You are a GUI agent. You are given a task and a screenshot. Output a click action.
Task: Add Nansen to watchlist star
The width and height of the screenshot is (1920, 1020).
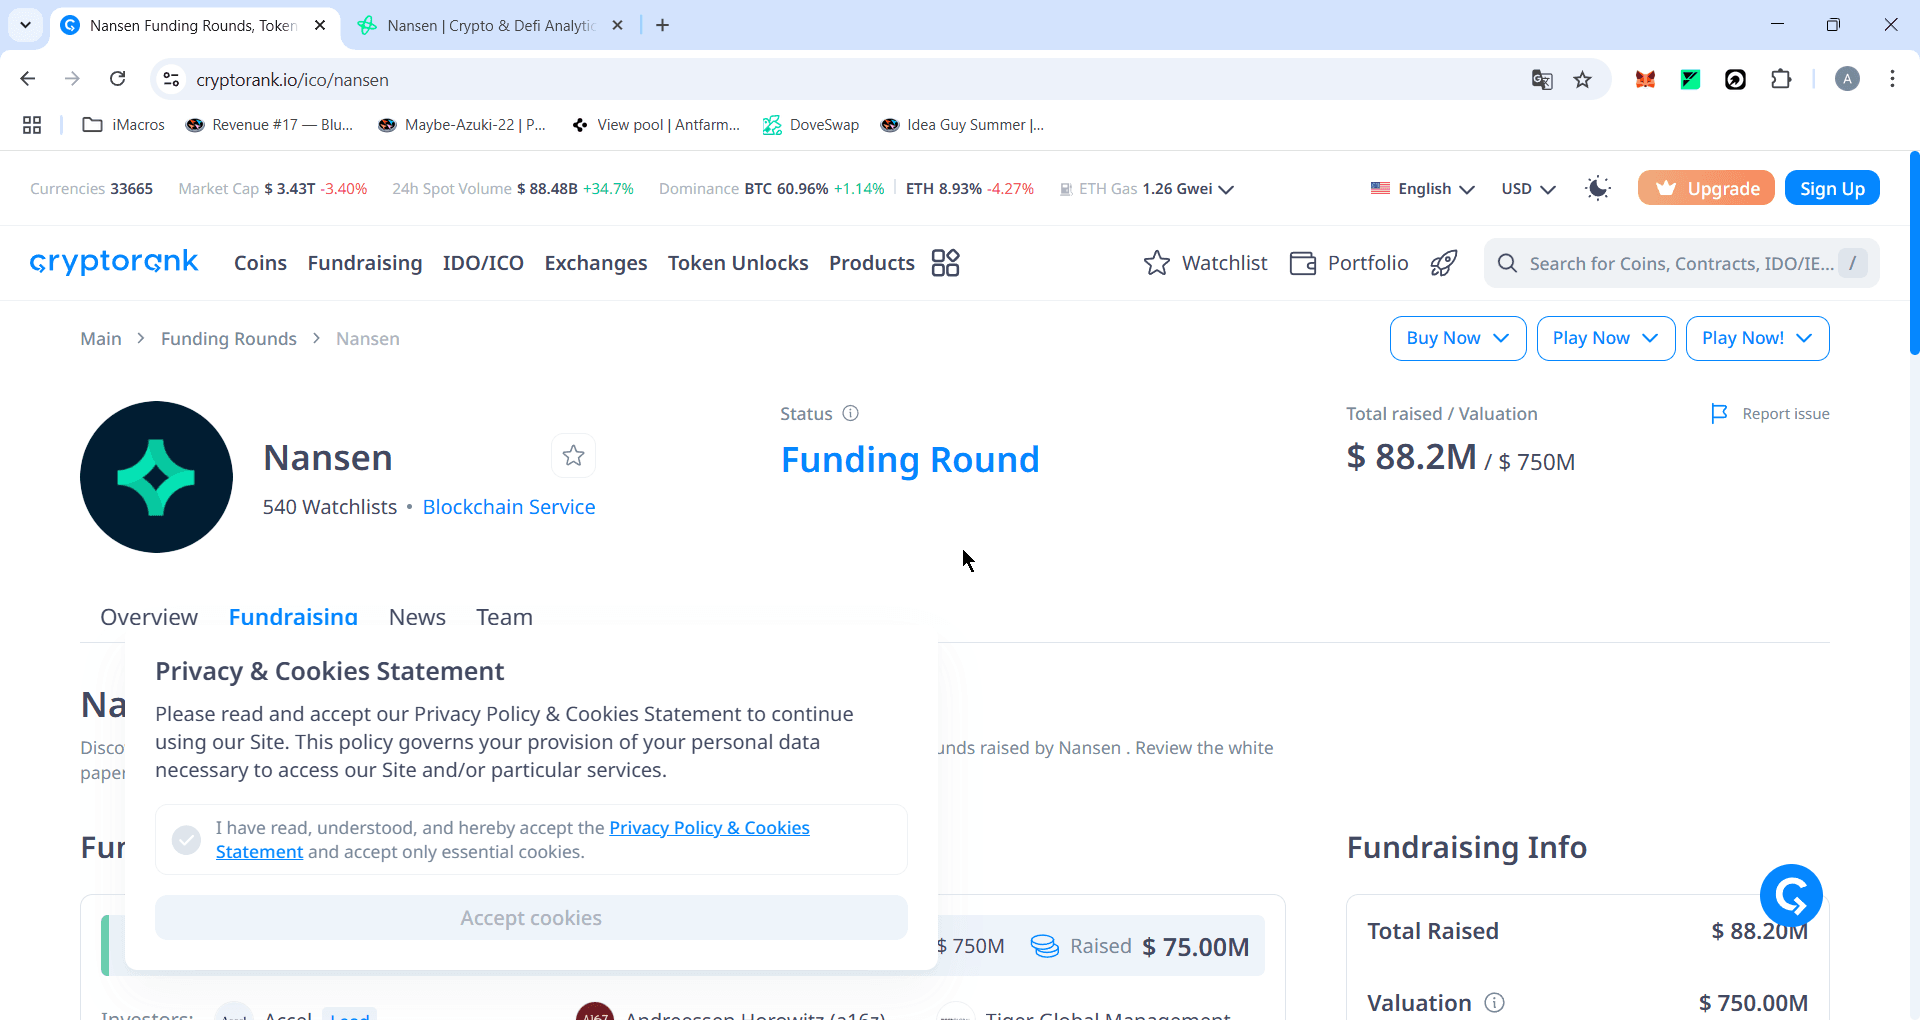click(573, 456)
